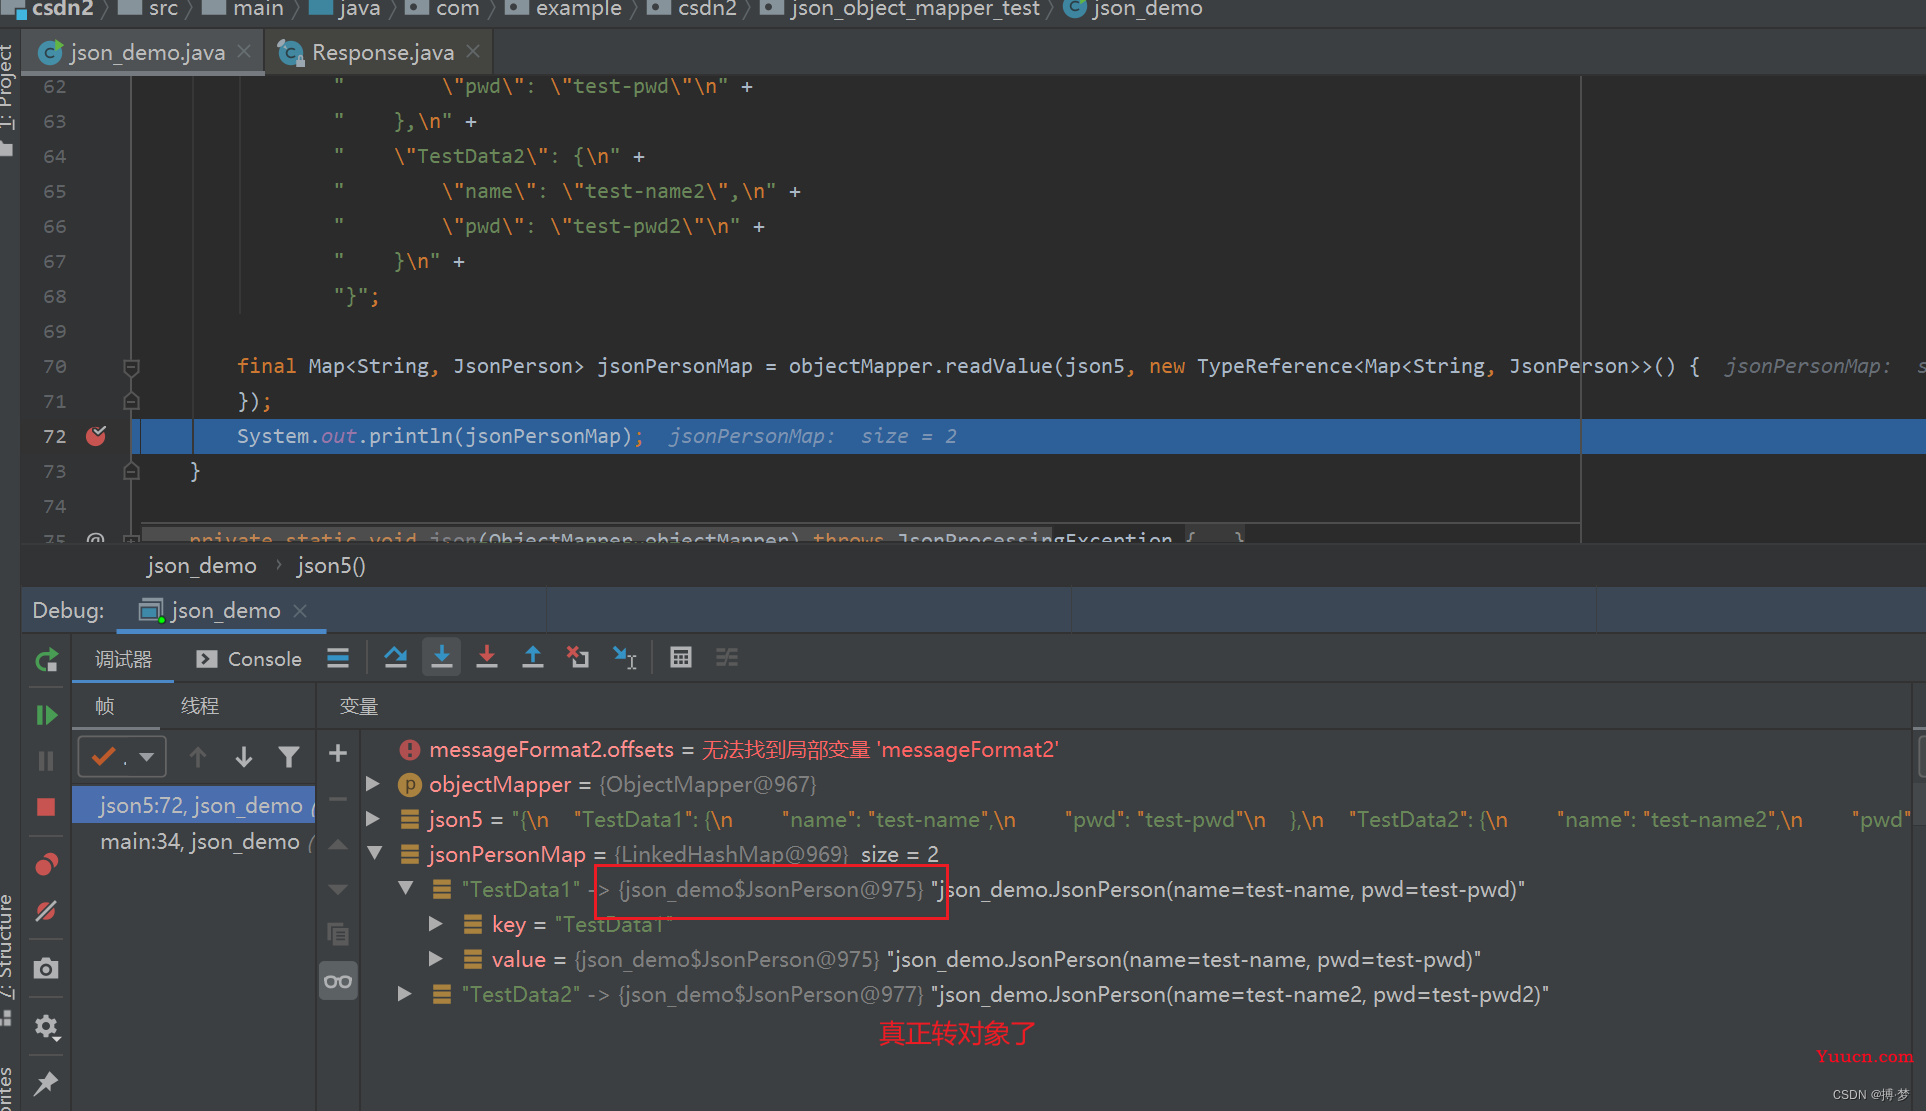Rerun the json_demo debug session
This screenshot has height=1111, width=1926.
(46, 660)
